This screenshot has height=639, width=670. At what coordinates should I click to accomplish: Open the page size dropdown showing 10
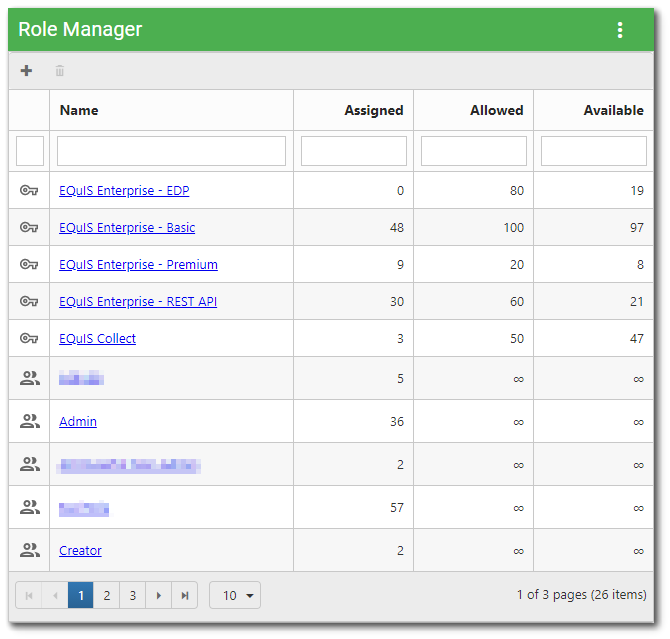coord(235,595)
